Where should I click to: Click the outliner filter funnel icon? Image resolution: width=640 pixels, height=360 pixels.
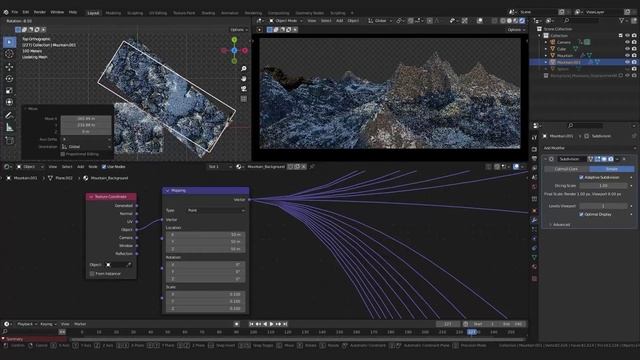(621, 20)
